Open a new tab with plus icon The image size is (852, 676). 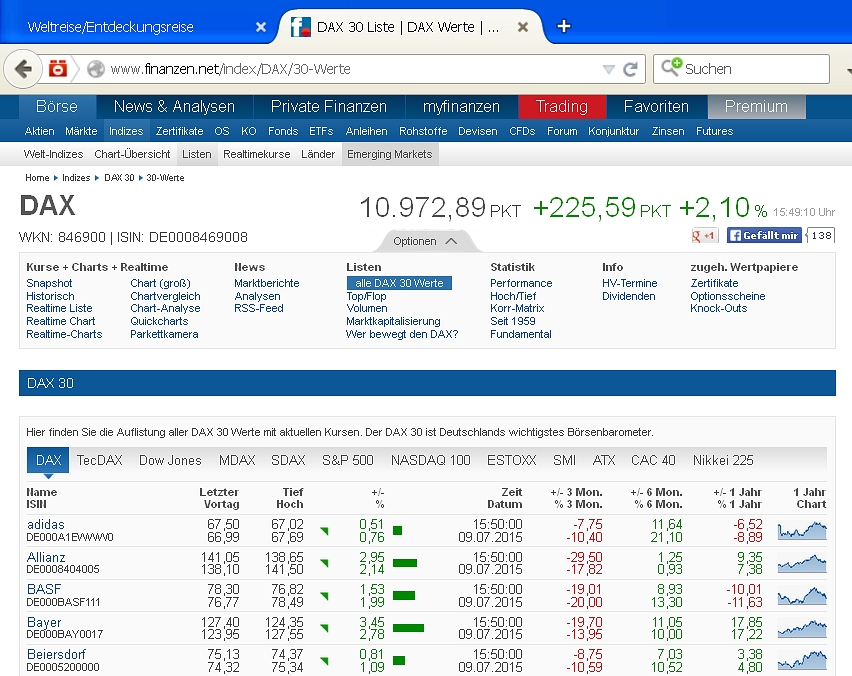563,26
